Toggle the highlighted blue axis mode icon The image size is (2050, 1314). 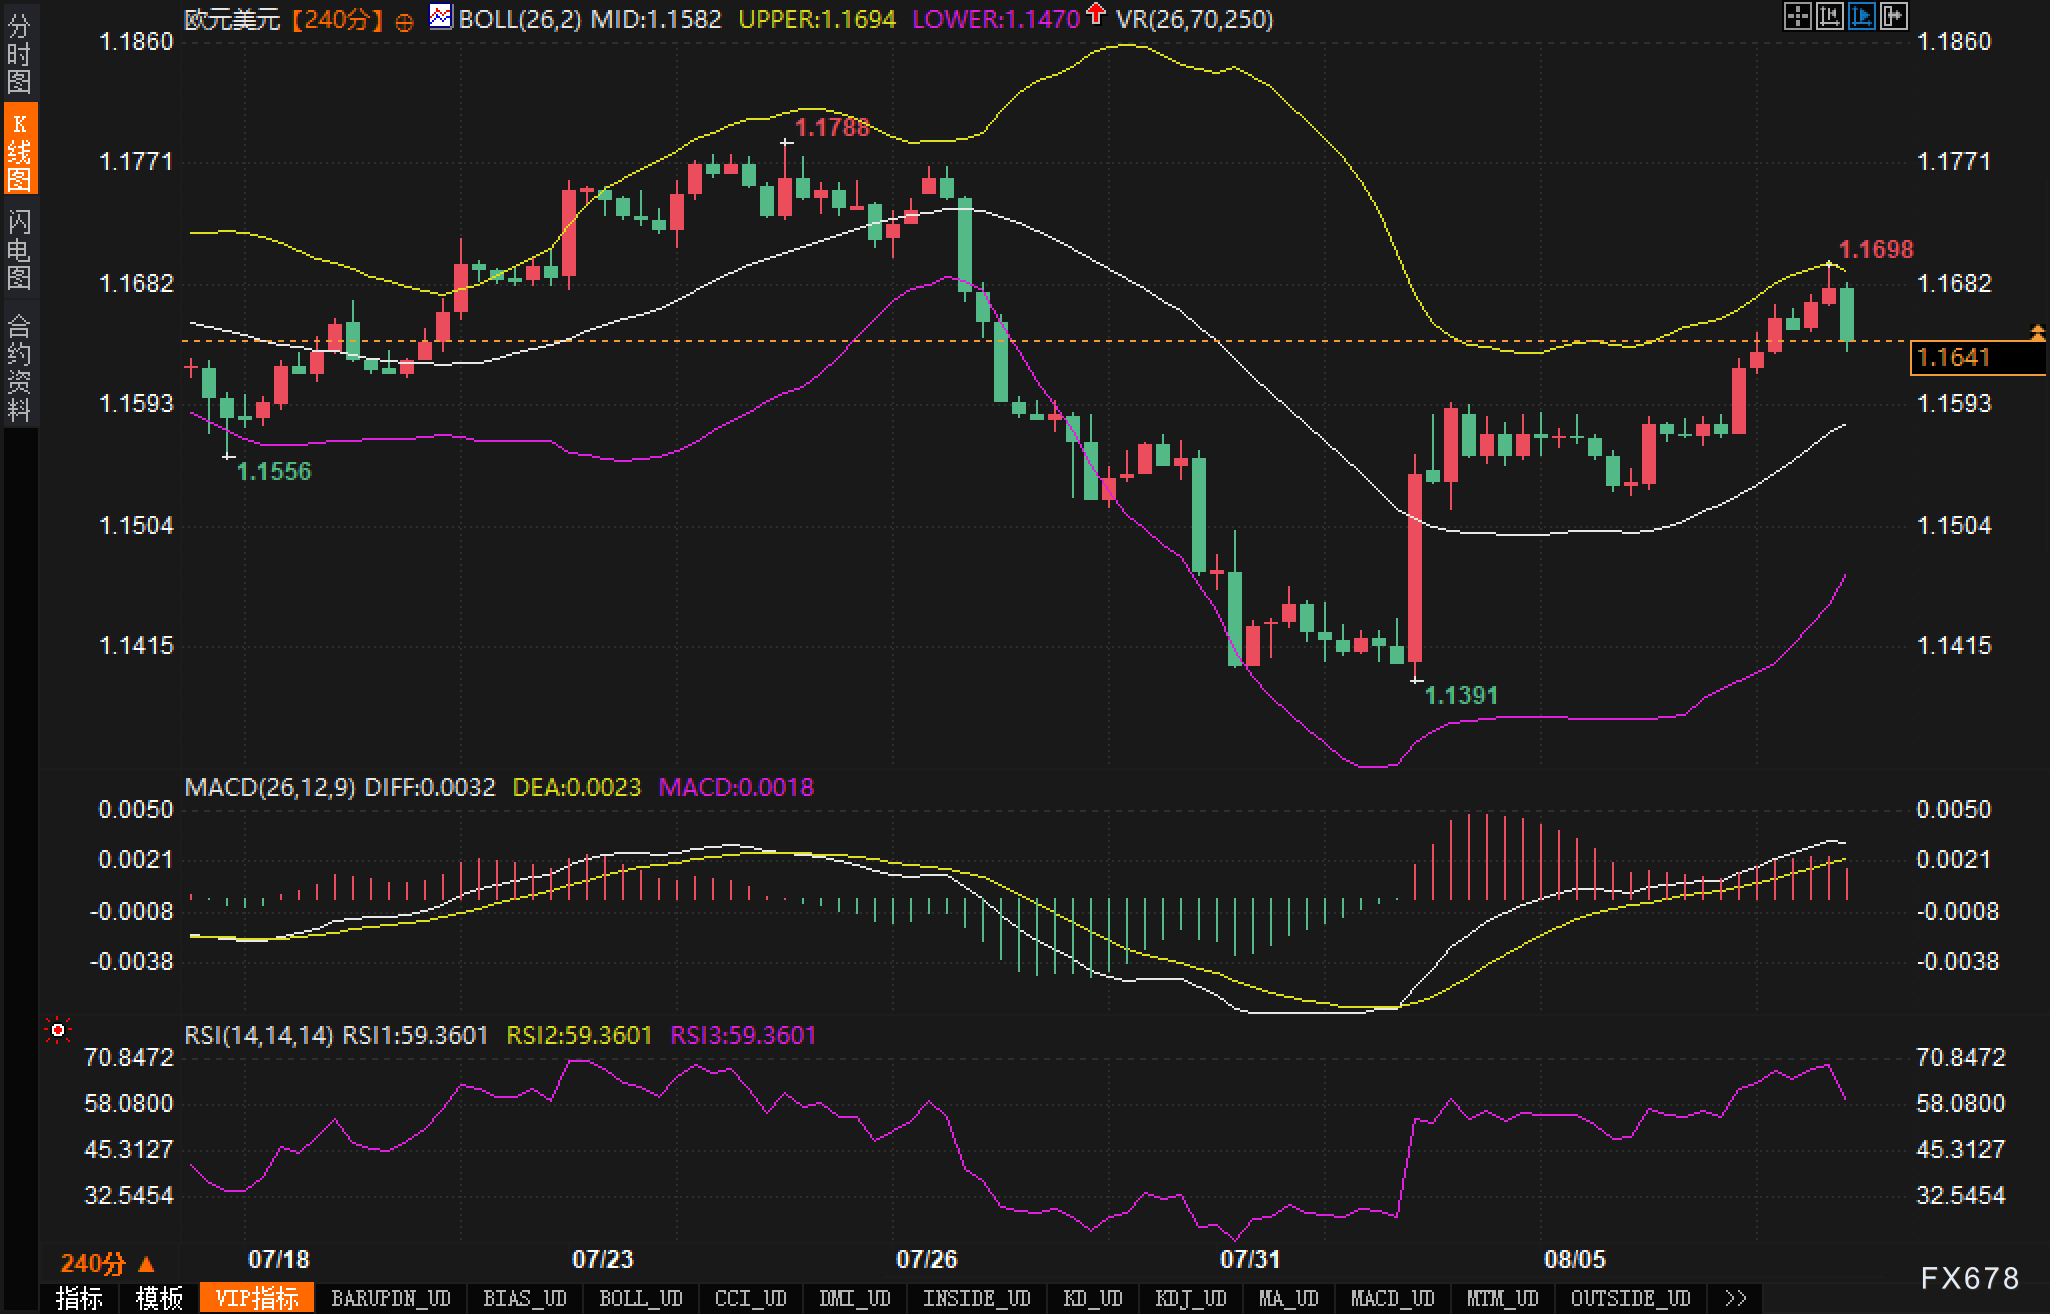[x=1861, y=16]
